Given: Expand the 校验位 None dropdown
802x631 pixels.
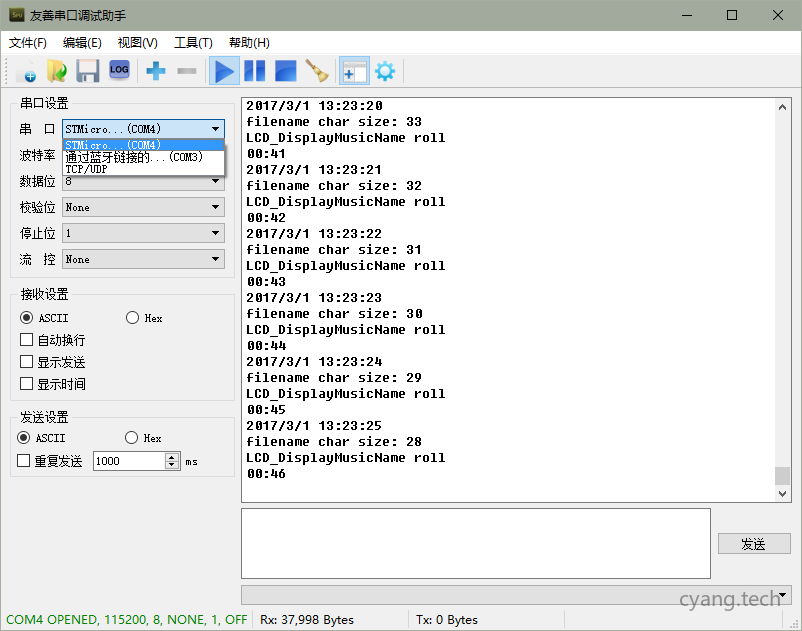Looking at the screenshot, I should click(143, 207).
